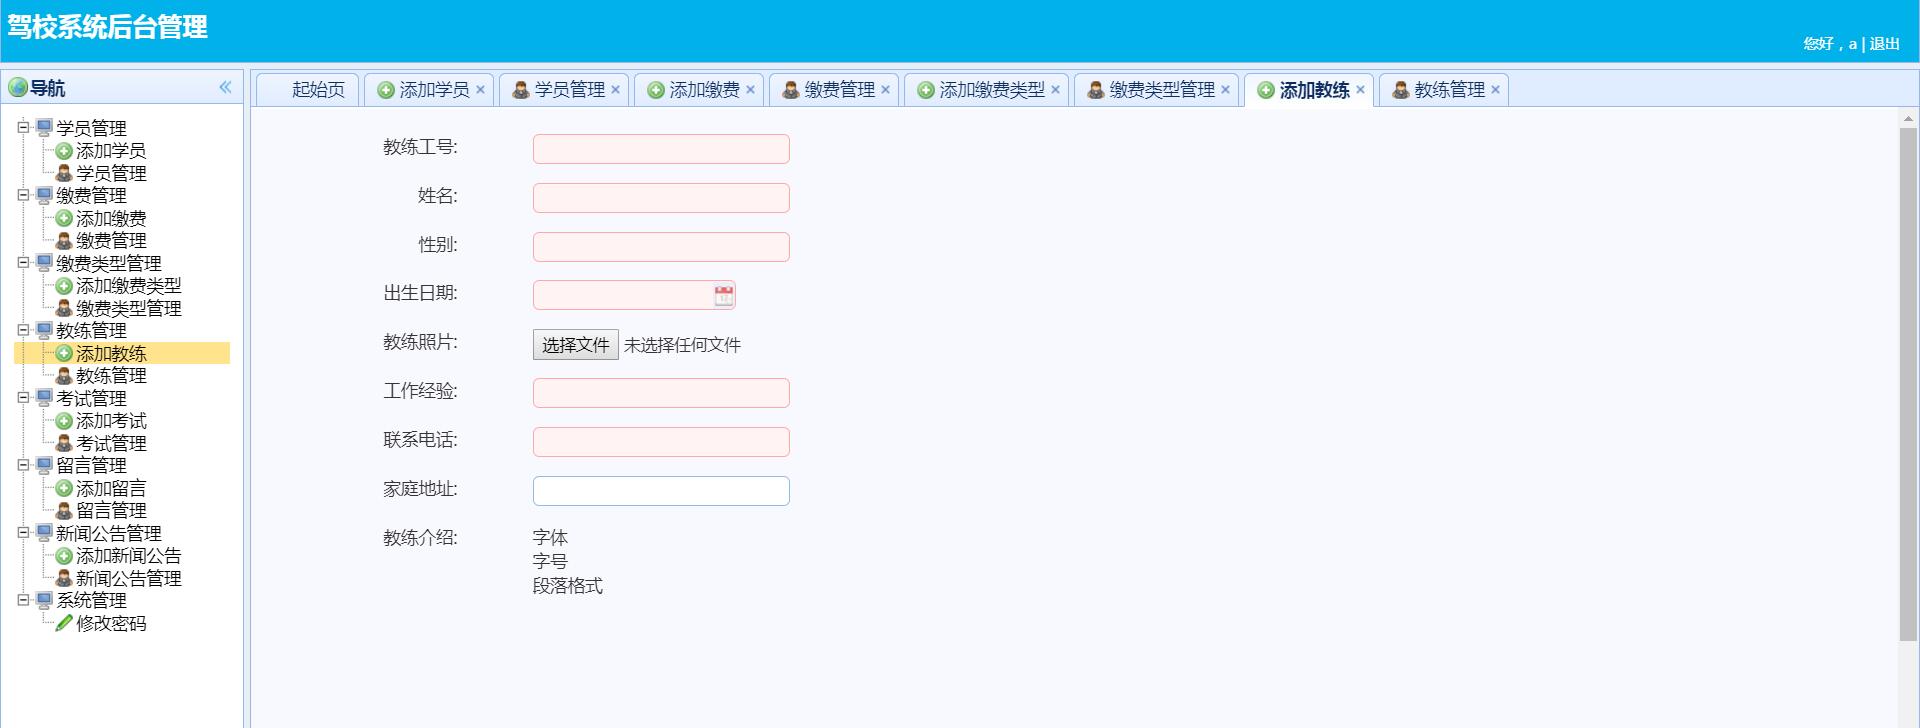Click the green plus icon beside 添加学员 in tree
This screenshot has width=1920, height=728.
pyautogui.click(x=64, y=151)
